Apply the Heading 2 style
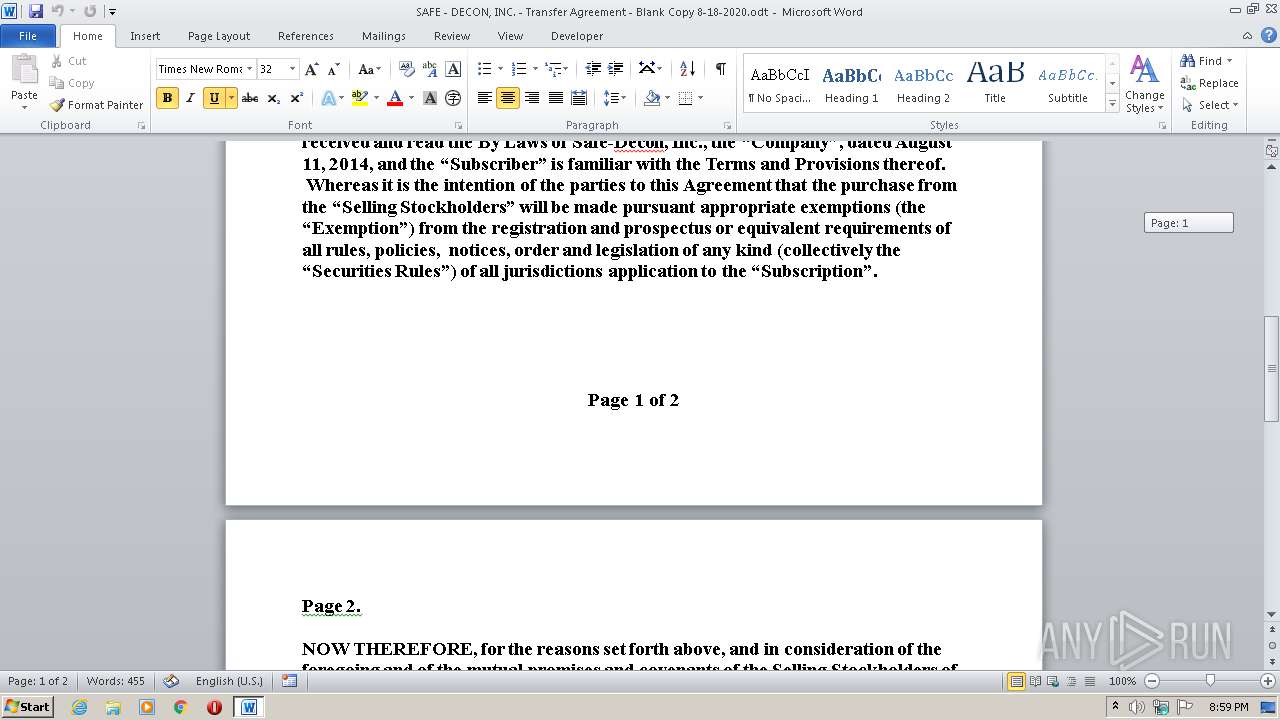 click(923, 84)
